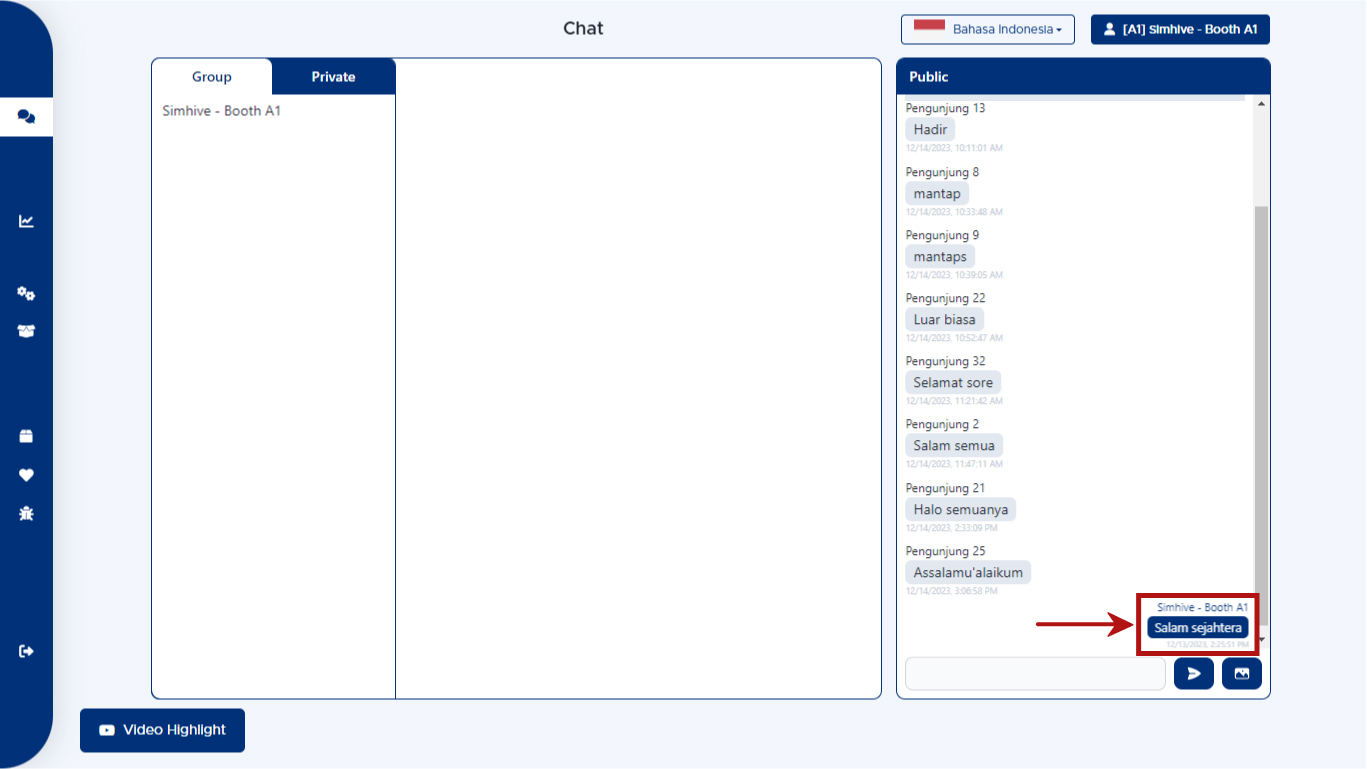Click the 'Salam semua' message bubble
The height and width of the screenshot is (769, 1367).
954,446
